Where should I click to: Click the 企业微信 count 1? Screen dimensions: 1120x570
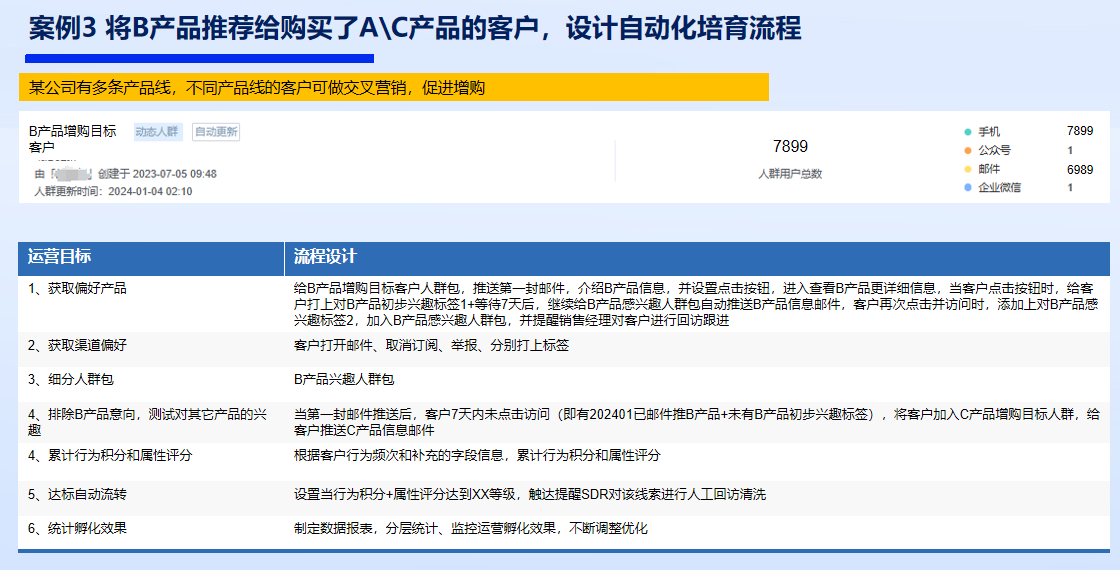[x=1070, y=188]
